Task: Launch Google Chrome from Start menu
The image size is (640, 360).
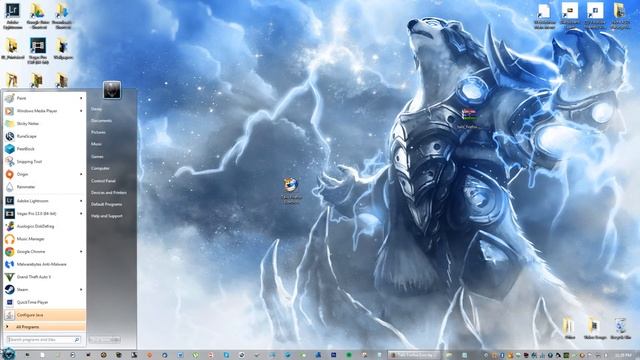Action: (x=44, y=251)
